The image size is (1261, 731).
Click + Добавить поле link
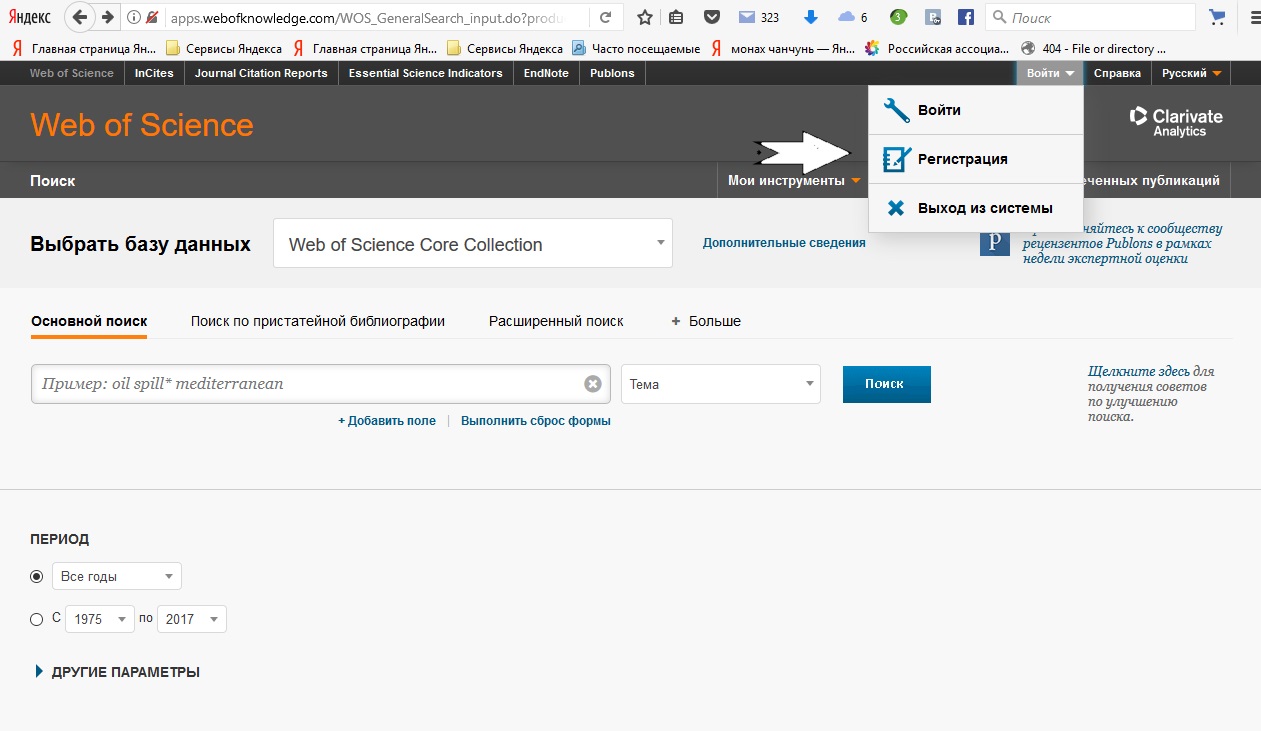387,421
